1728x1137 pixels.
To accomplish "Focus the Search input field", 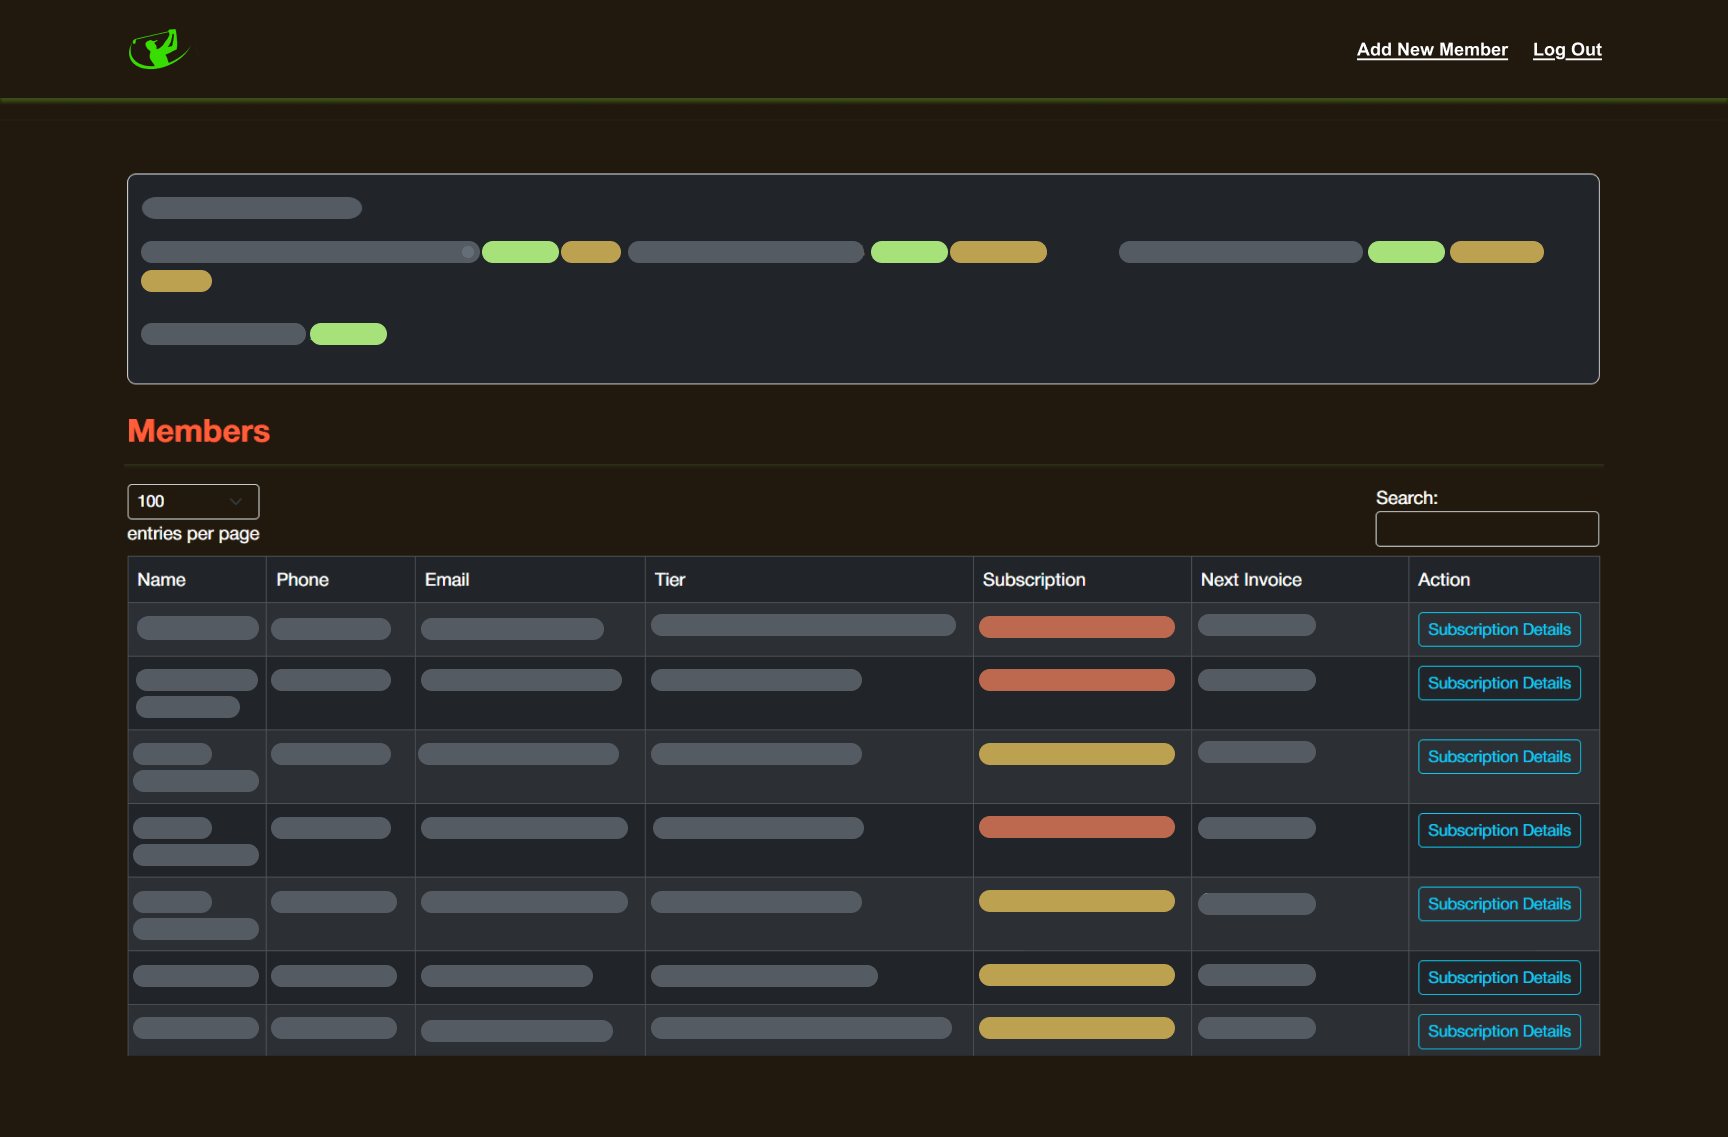I will (x=1486, y=529).
